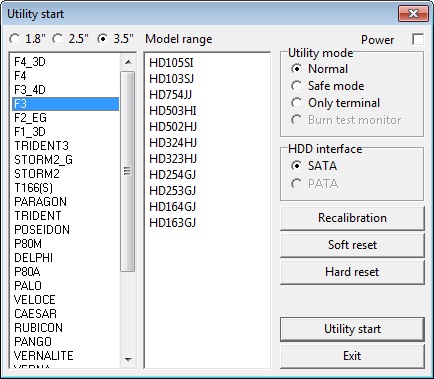The width and height of the screenshot is (434, 379).
Task: Select PALO in the family list
Action: point(66,286)
